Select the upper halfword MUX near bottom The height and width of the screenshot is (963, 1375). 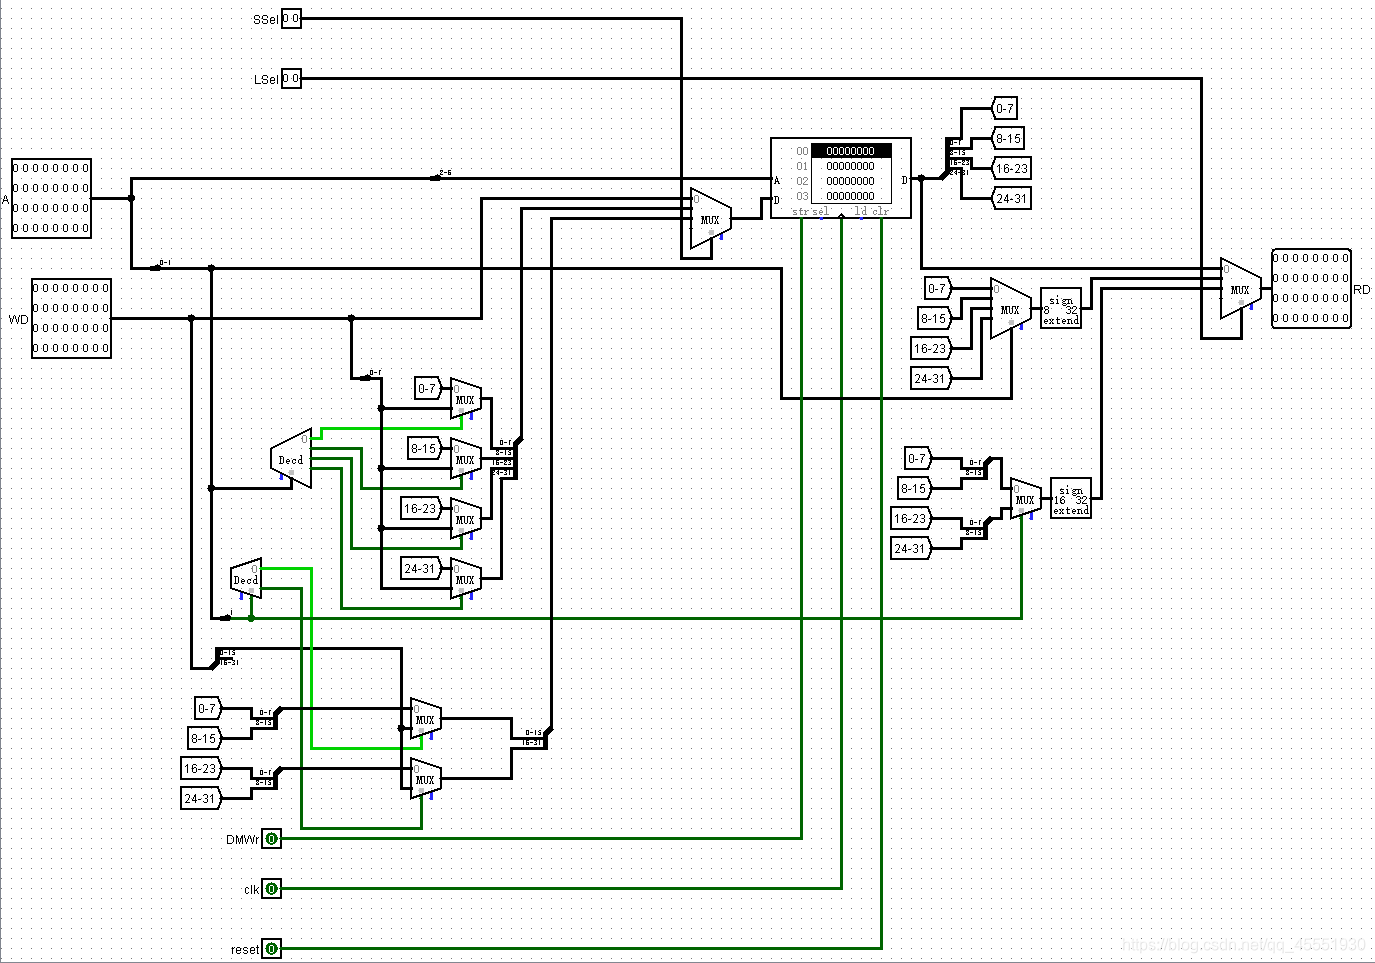click(426, 718)
